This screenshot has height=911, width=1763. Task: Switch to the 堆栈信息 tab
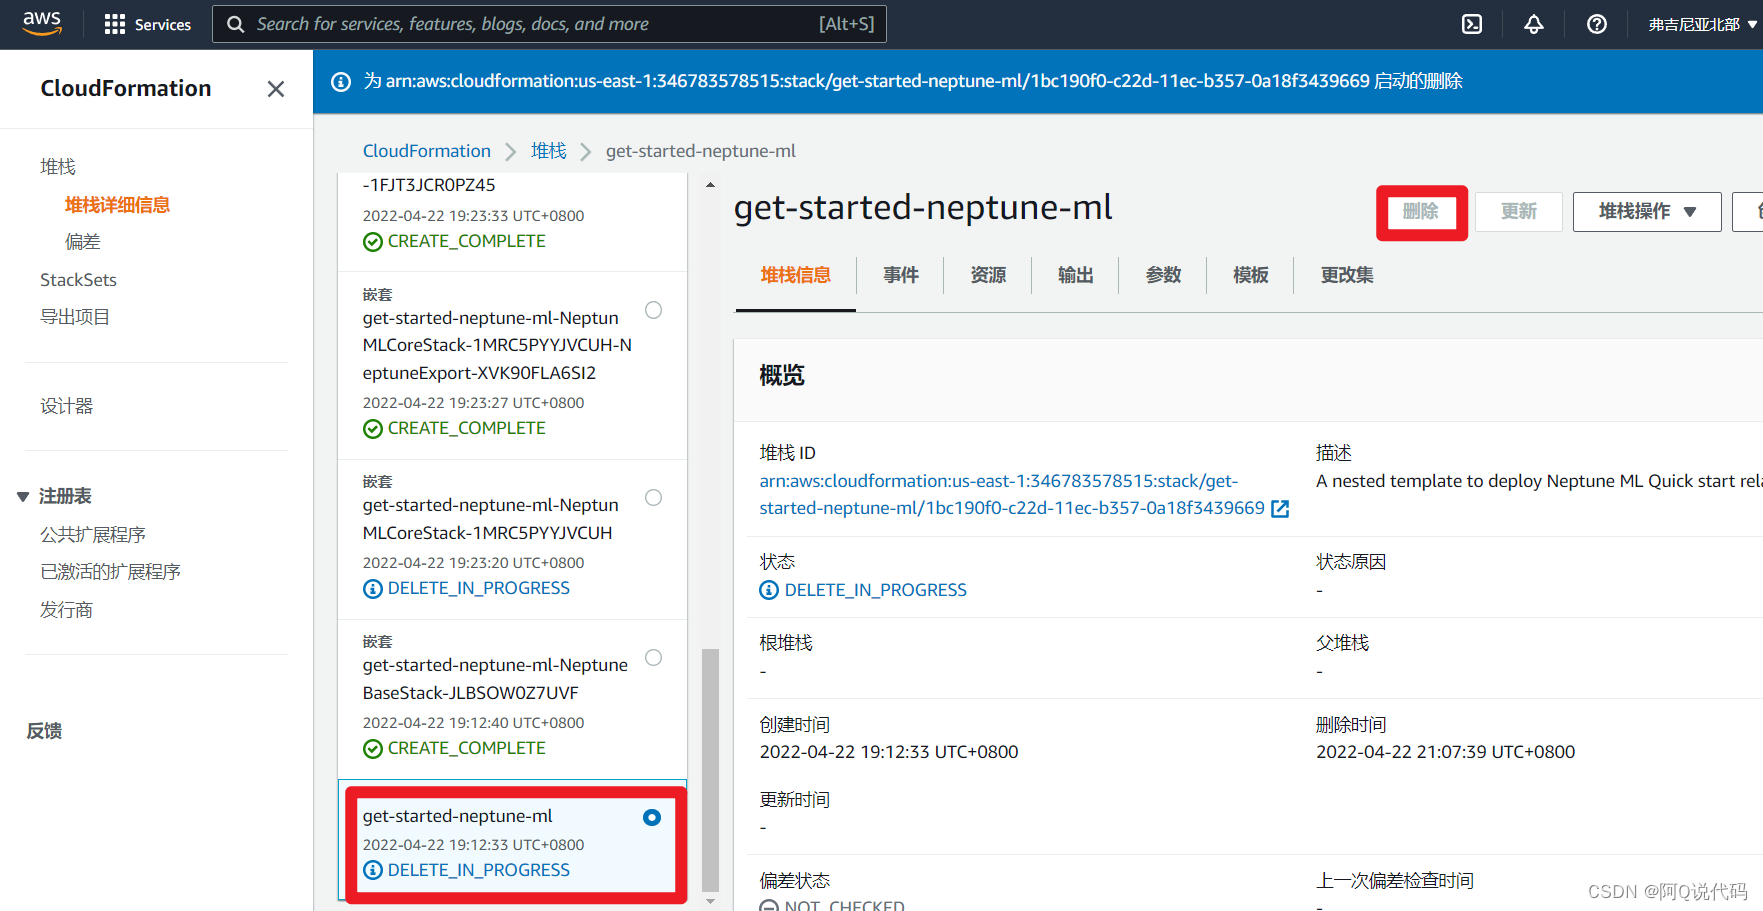[x=795, y=275]
